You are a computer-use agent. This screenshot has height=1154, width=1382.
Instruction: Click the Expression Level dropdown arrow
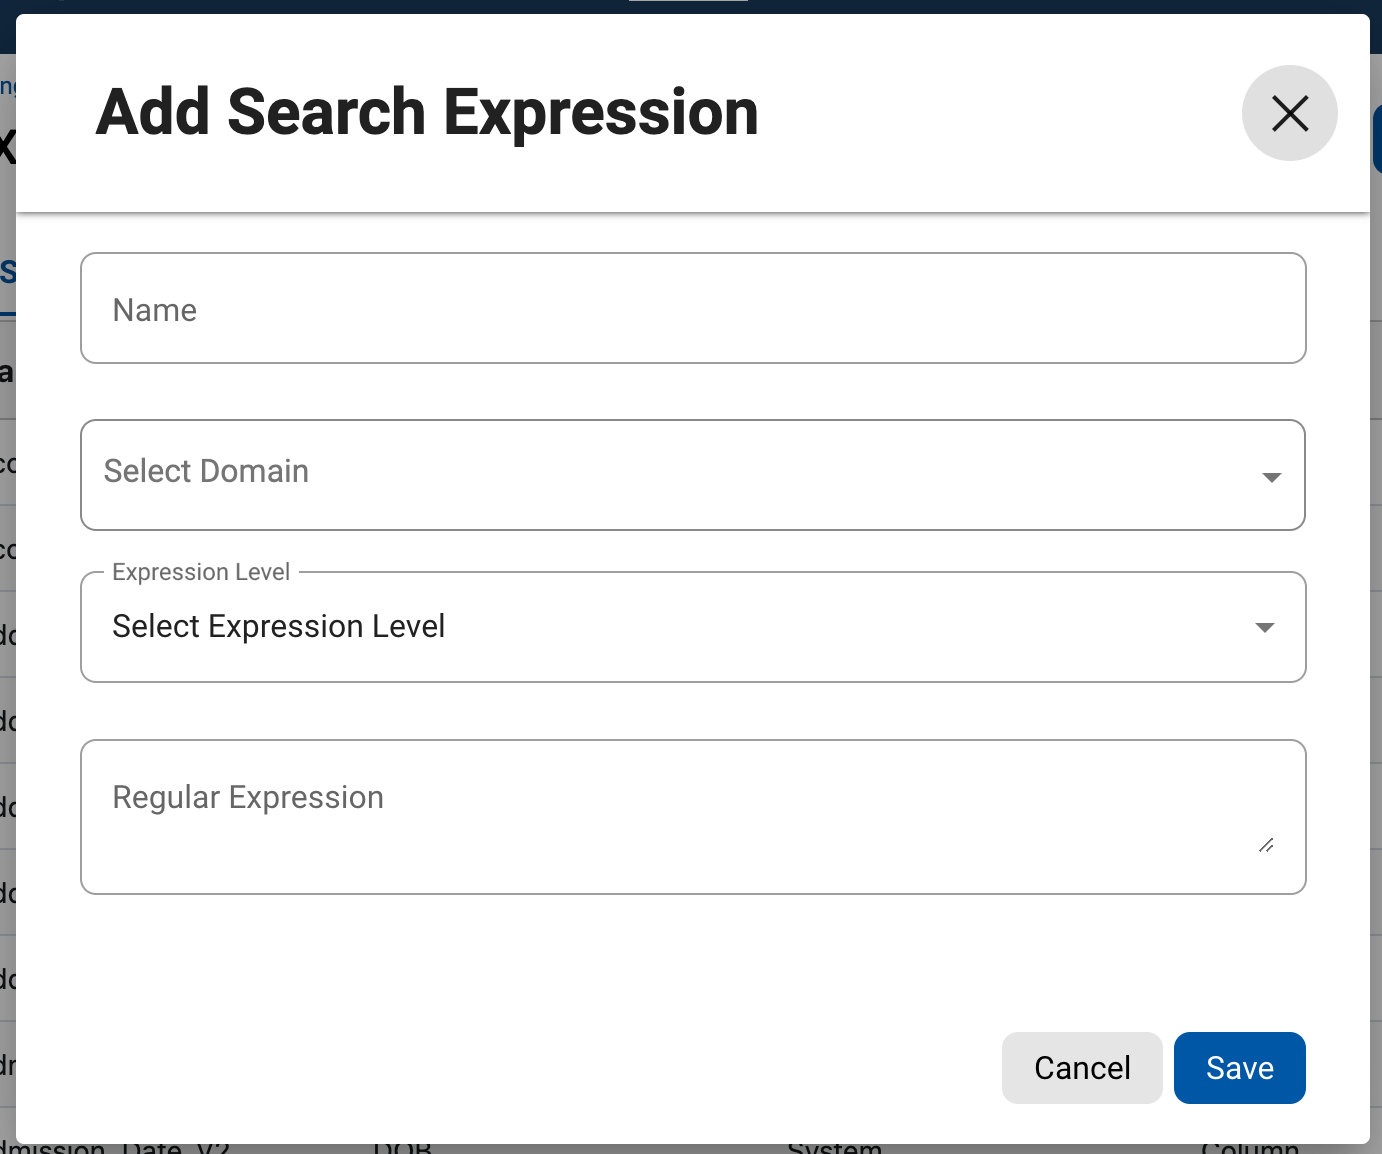tap(1264, 627)
